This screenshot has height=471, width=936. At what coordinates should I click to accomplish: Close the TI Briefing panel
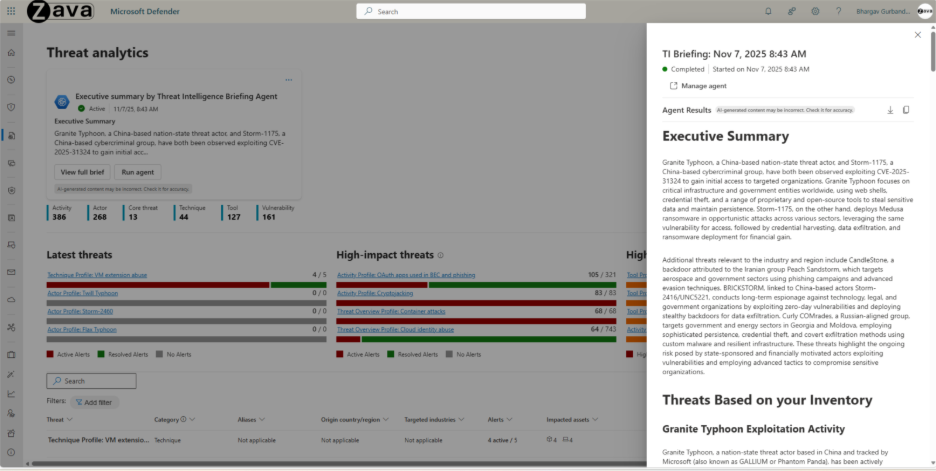click(x=918, y=35)
